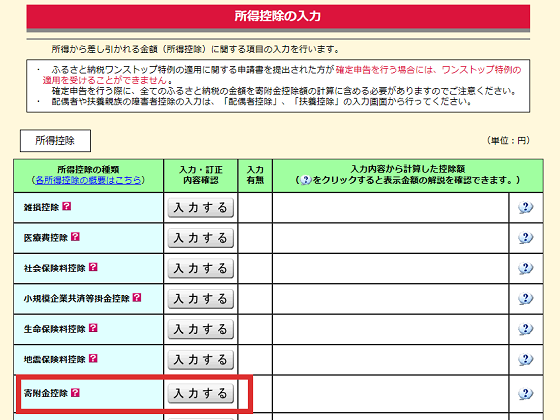The width and height of the screenshot is (560, 420).
Task: Click the blue explanation bubble in 雑損控除 row
Action: (x=525, y=207)
